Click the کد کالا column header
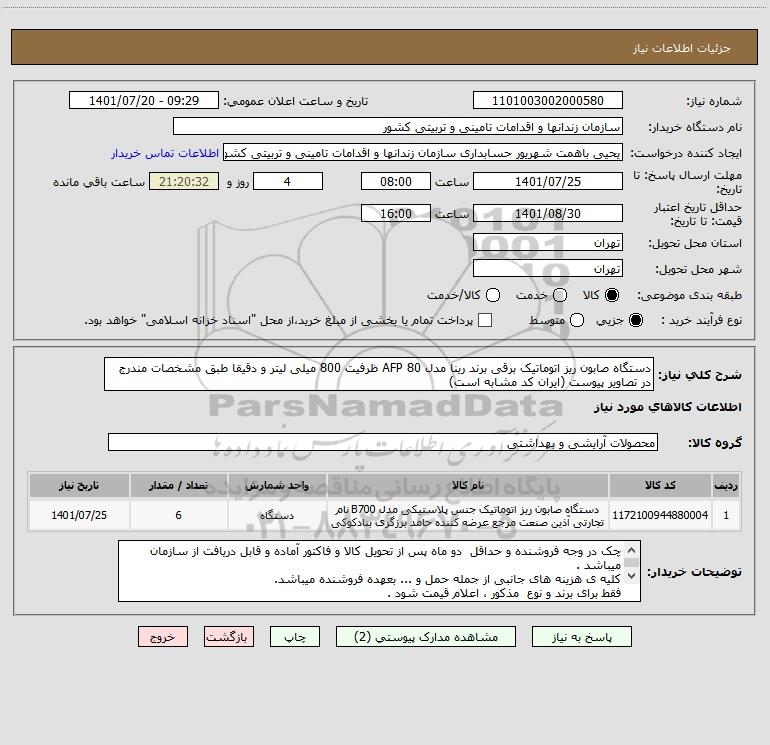 pyautogui.click(x=660, y=485)
